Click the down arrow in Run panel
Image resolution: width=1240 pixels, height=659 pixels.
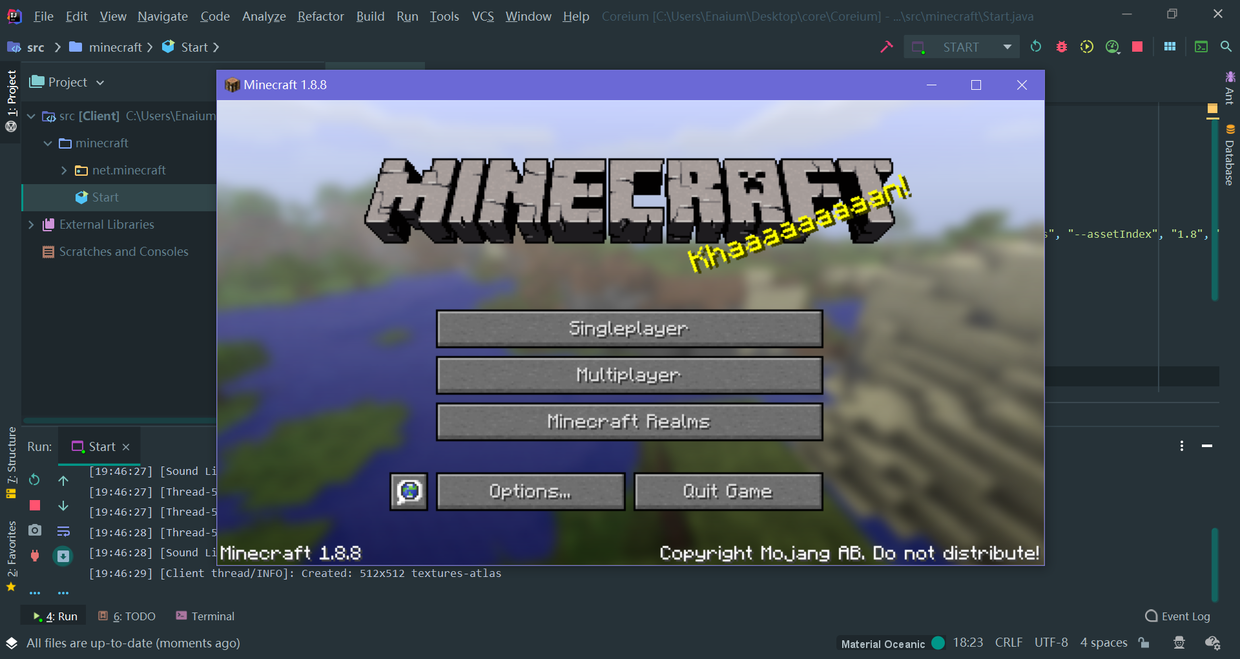[63, 506]
